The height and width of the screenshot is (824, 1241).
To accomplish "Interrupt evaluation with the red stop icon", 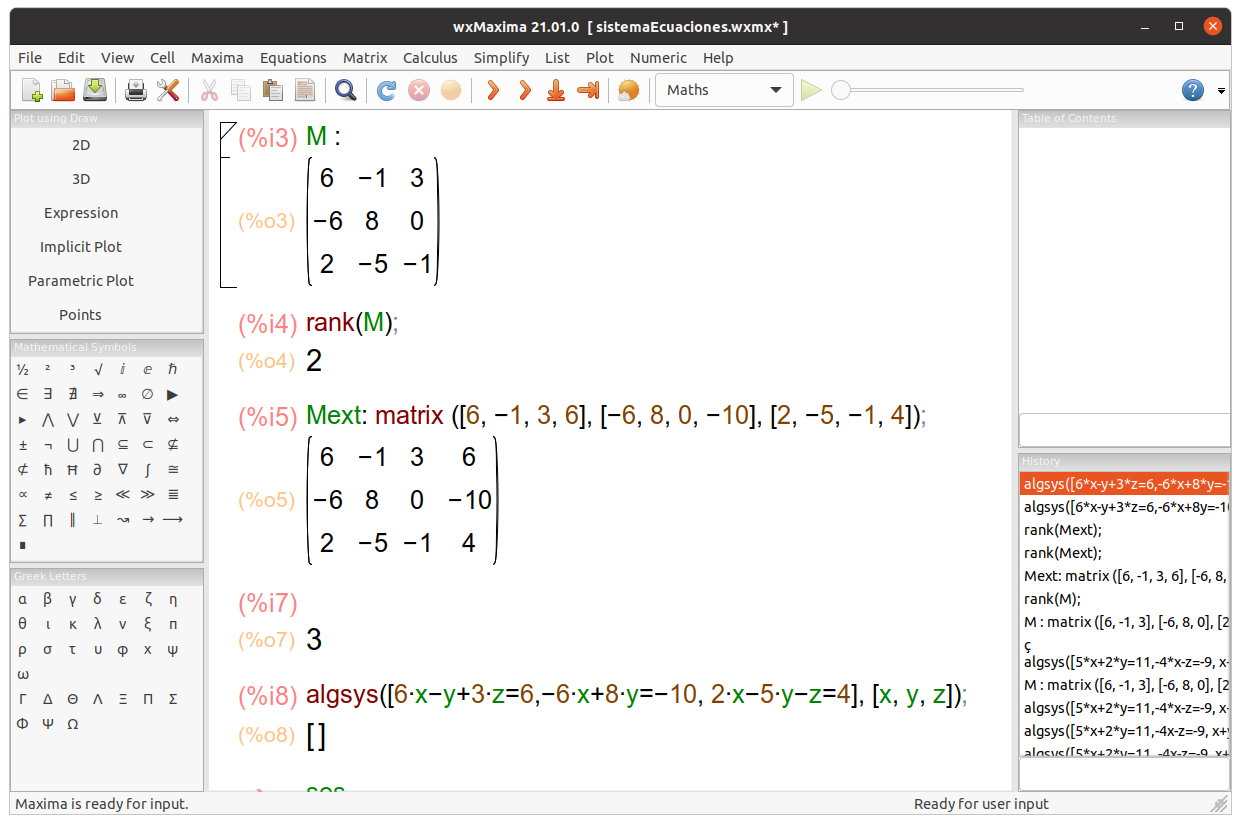I will pyautogui.click(x=418, y=90).
